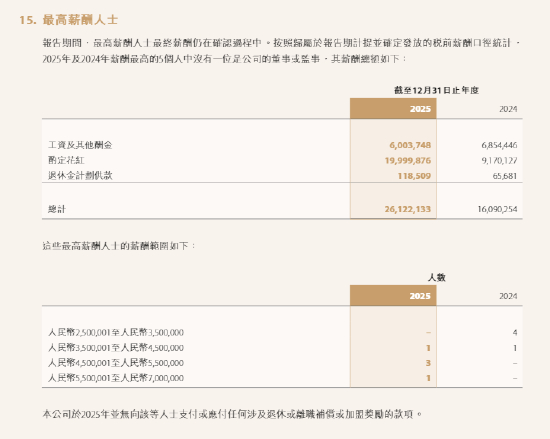The width and height of the screenshot is (550, 439).
Task: Click the 2025 count 1 for 3,500,001 range
Action: click(x=428, y=348)
